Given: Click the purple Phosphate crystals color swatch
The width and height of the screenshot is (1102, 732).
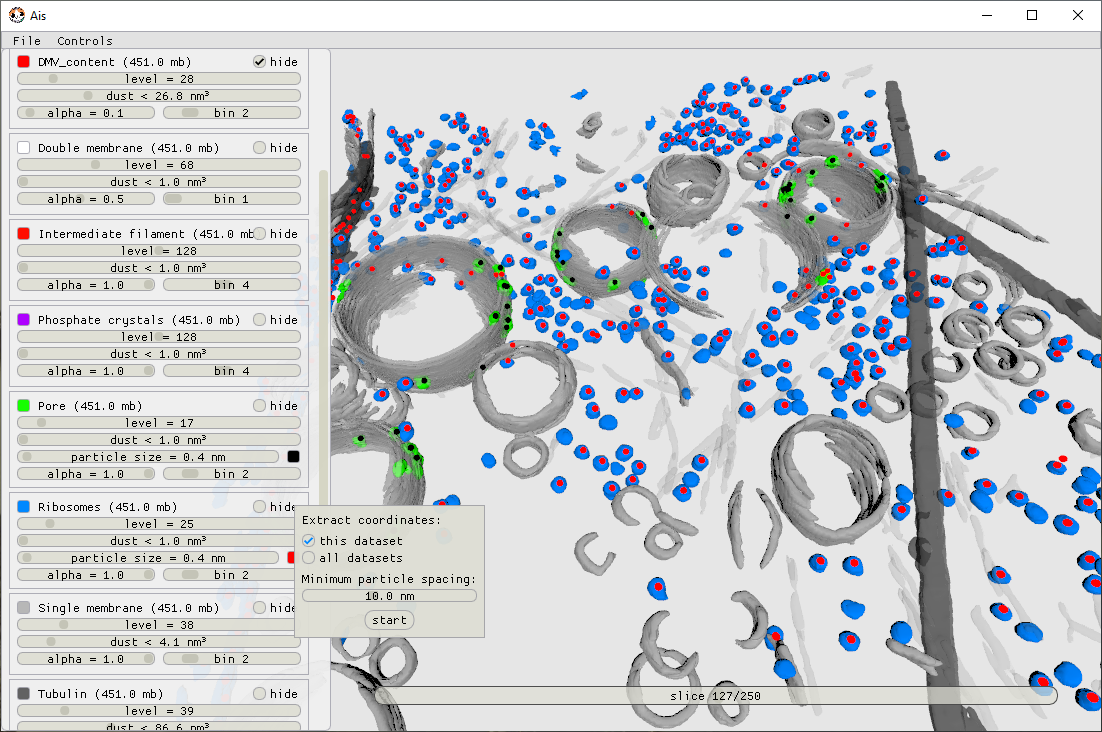Looking at the screenshot, I should click(x=23, y=320).
